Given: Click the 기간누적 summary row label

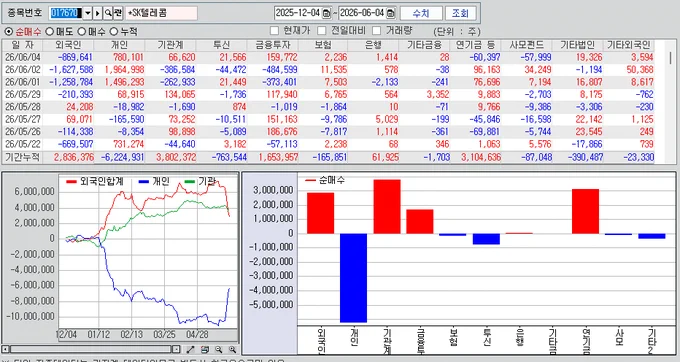Looking at the screenshot, I should pos(22,157).
